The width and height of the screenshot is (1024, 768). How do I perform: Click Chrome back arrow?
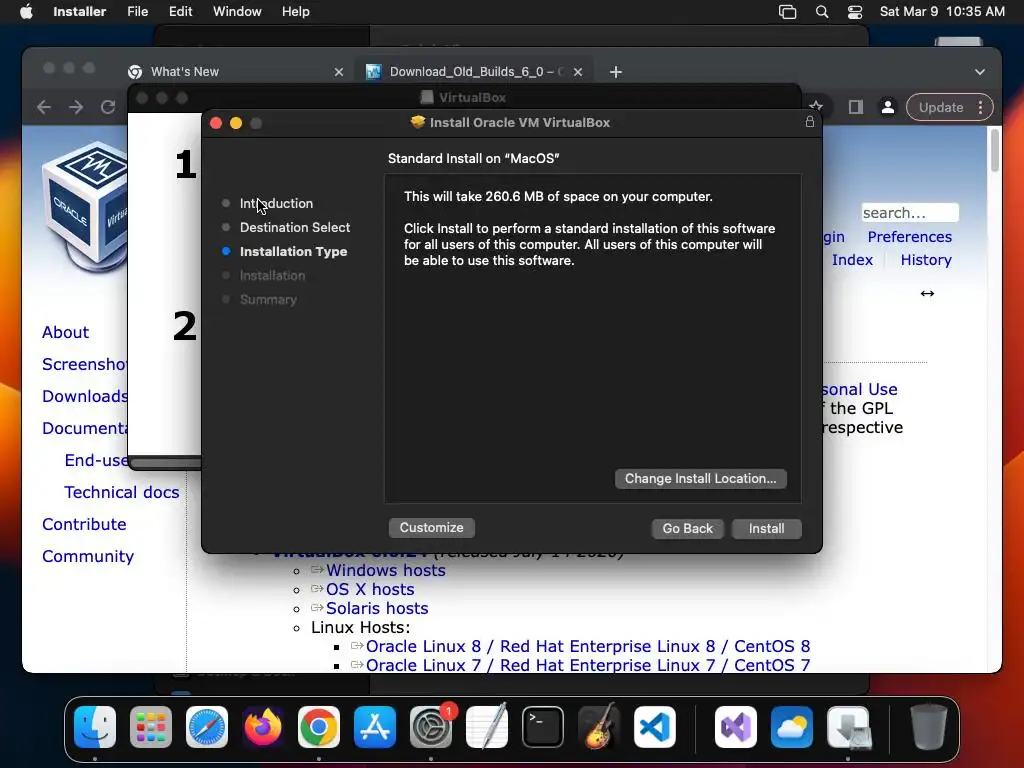pos(44,107)
